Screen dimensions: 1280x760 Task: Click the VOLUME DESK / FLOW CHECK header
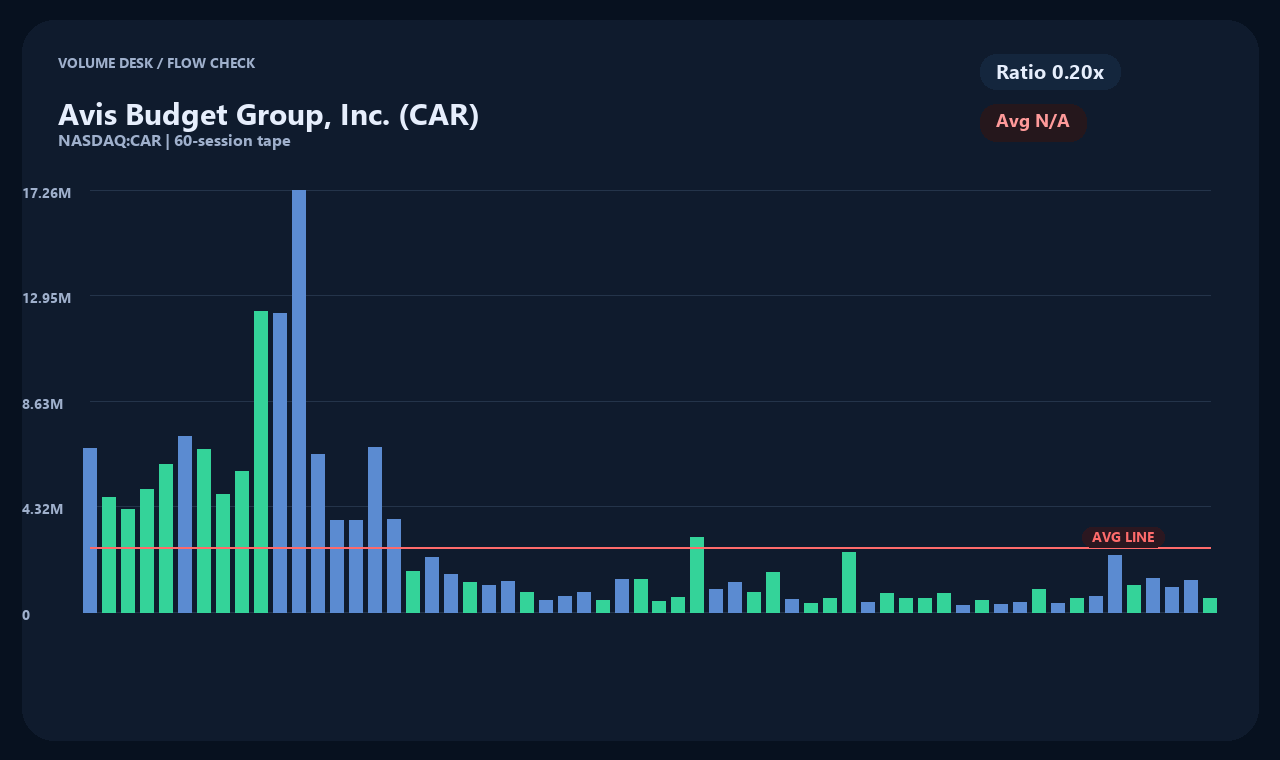156,63
